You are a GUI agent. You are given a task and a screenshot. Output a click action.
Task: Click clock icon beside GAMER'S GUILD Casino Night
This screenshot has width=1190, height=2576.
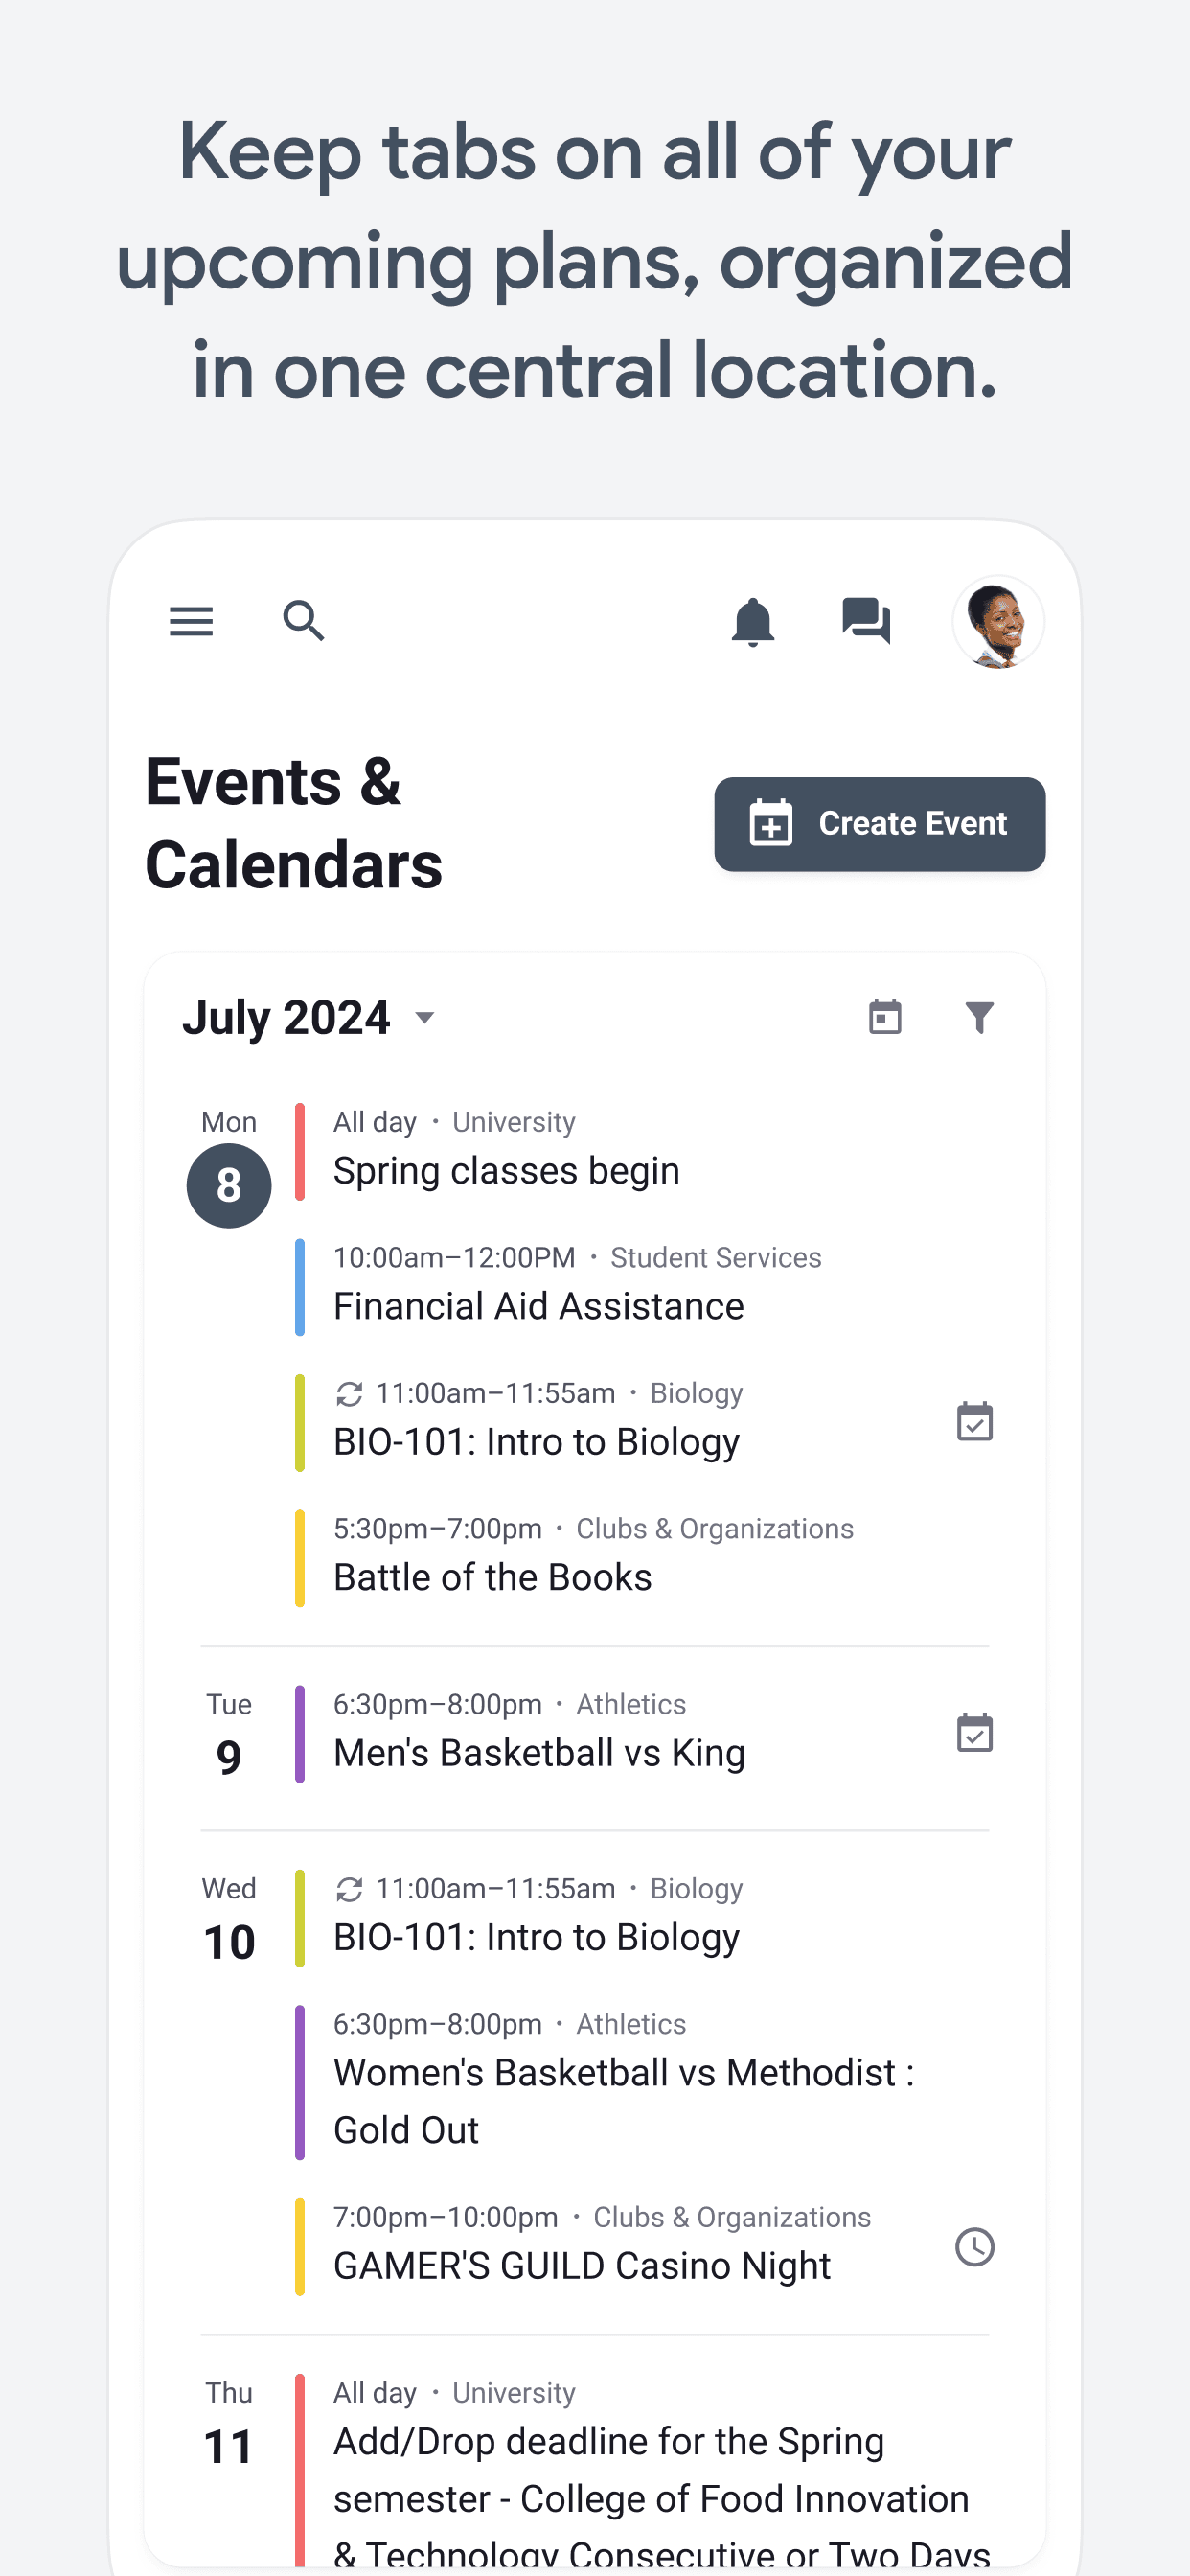pos(974,2246)
